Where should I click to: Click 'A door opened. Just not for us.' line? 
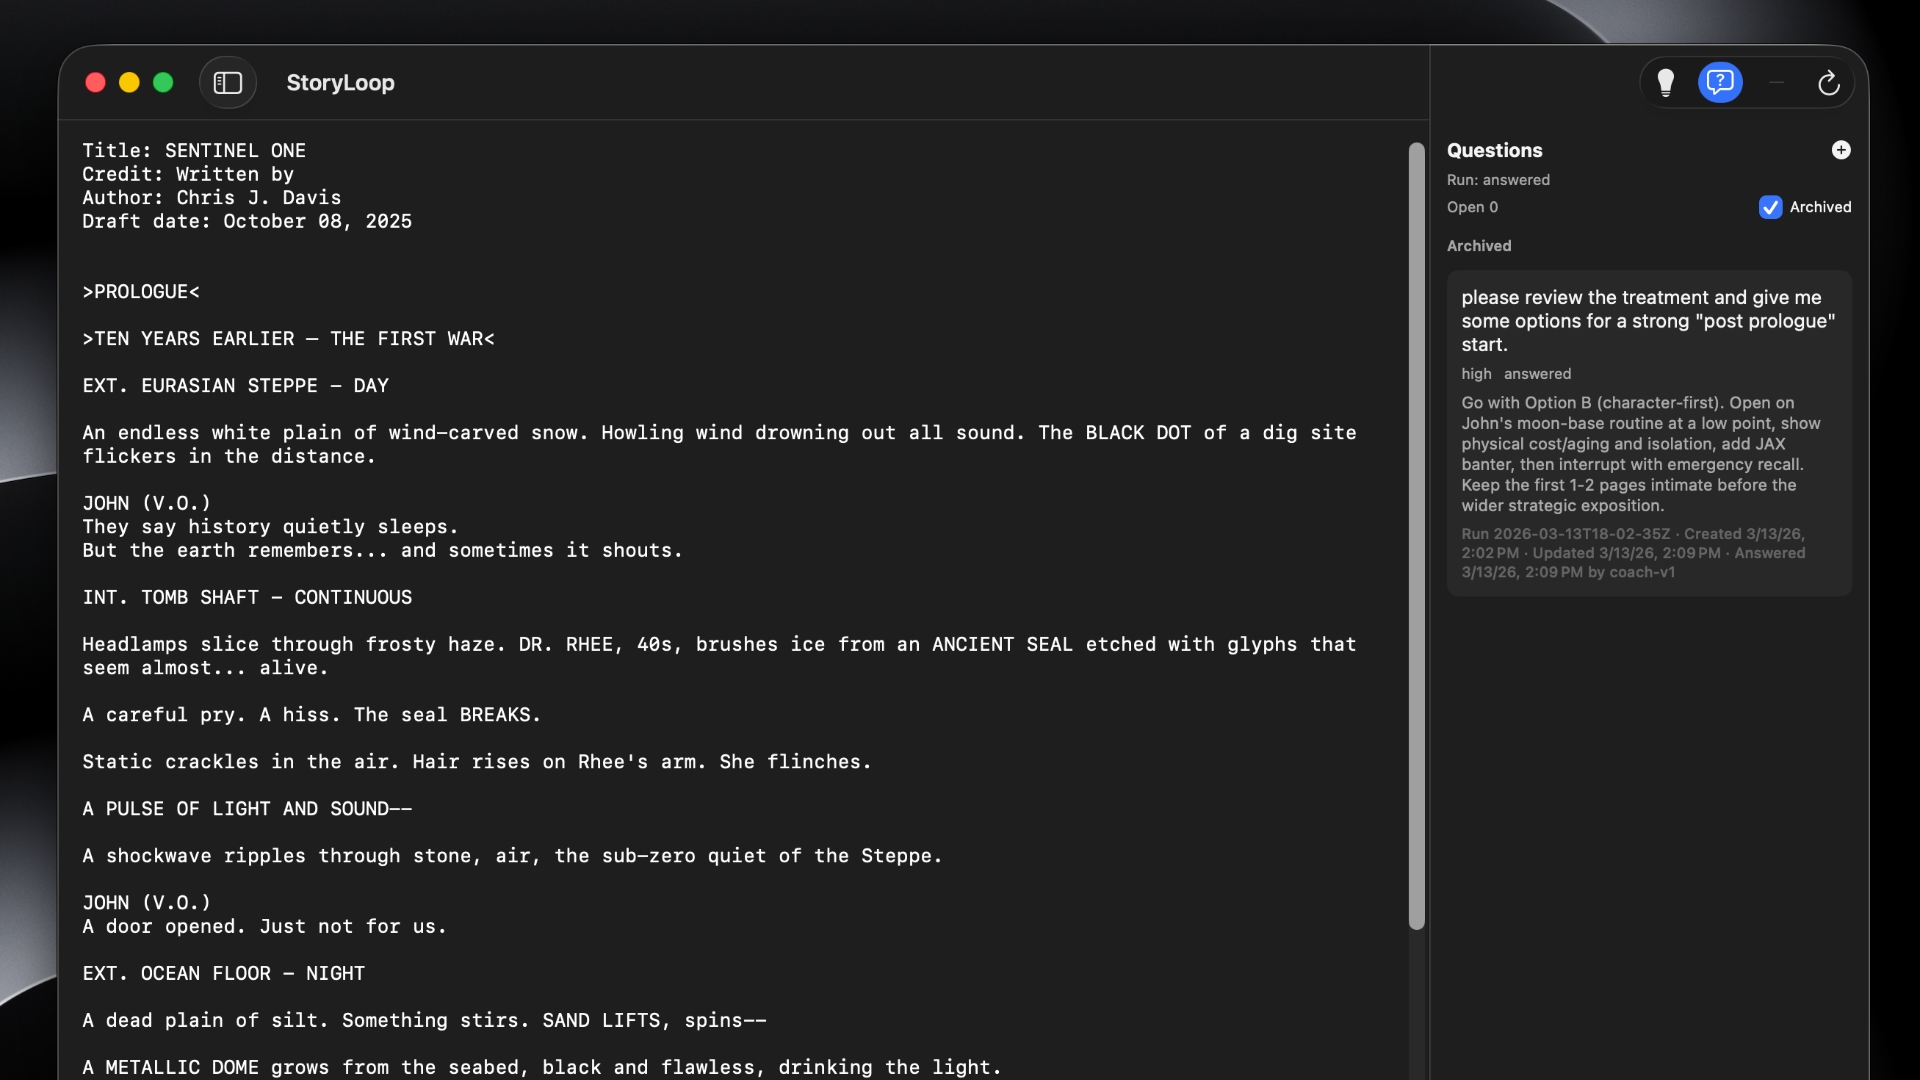265,927
